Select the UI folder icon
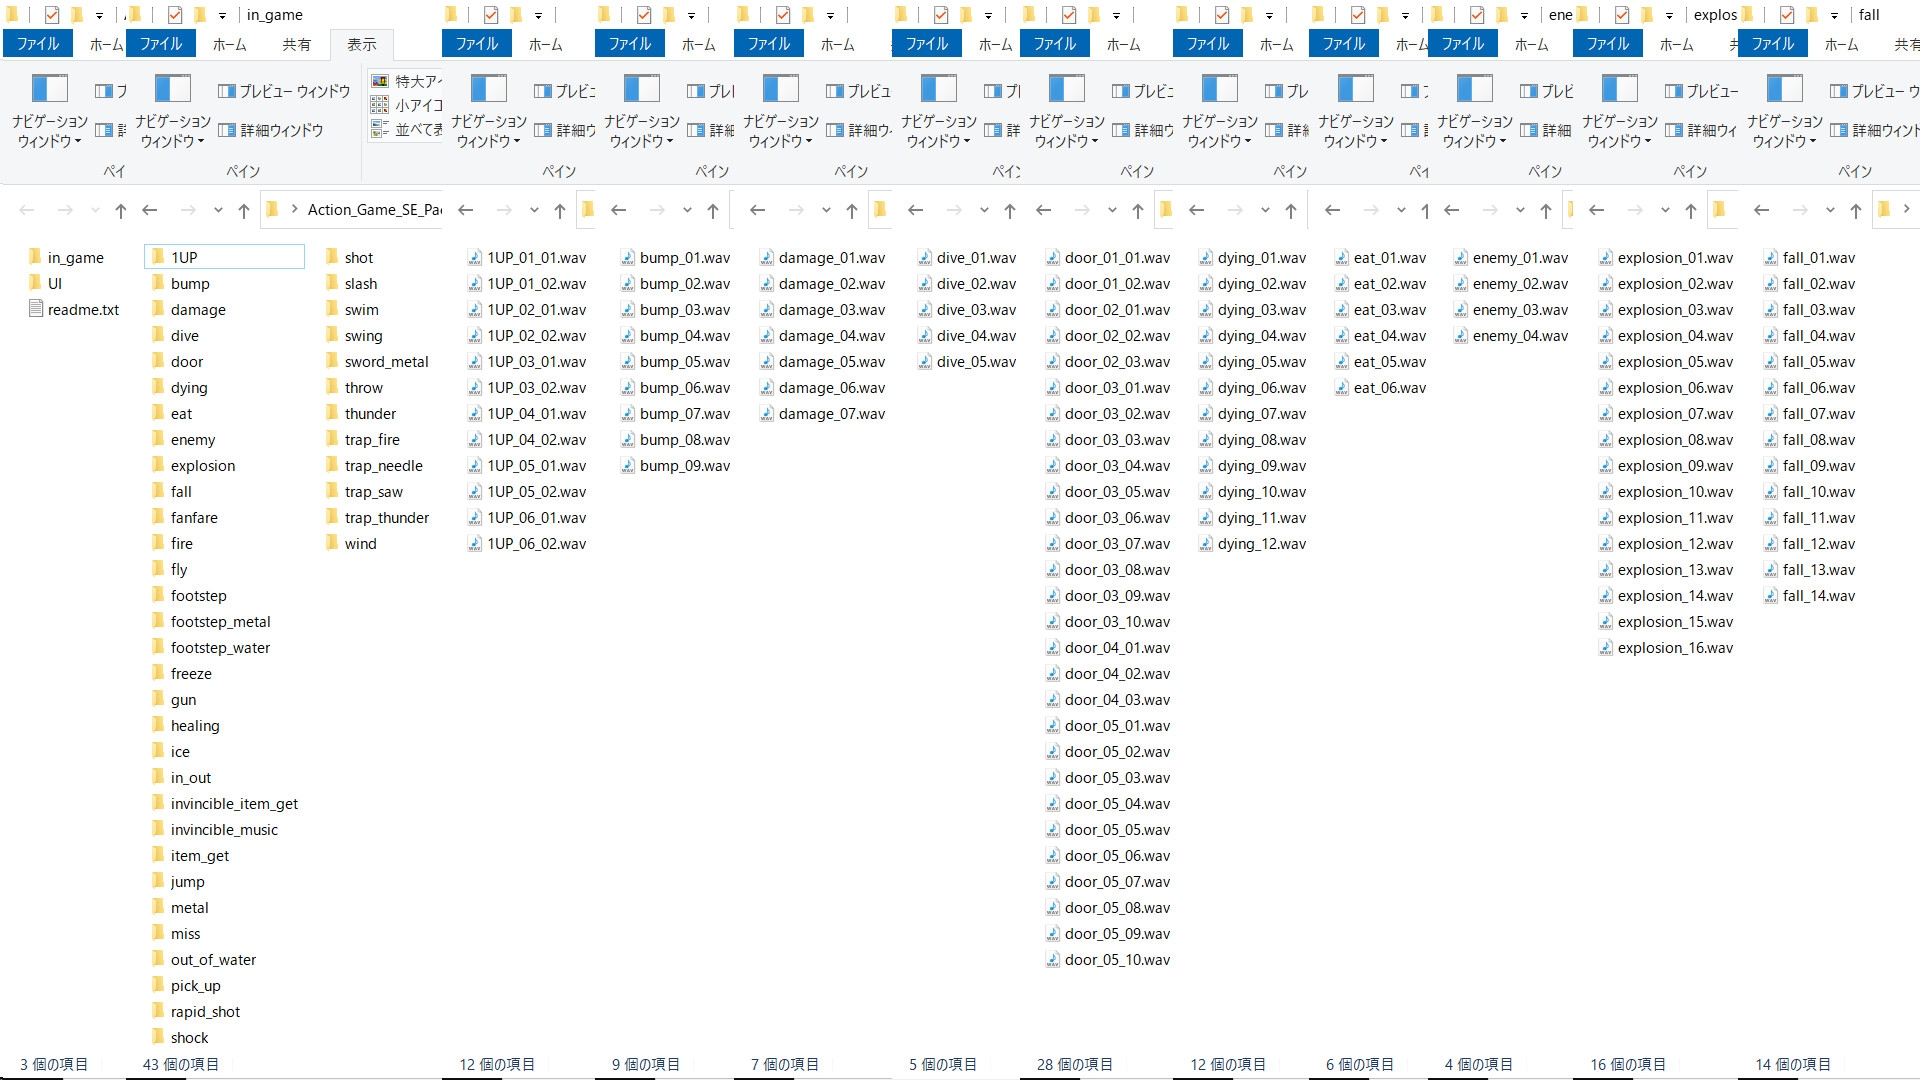Image resolution: width=1920 pixels, height=1080 pixels. (36, 283)
